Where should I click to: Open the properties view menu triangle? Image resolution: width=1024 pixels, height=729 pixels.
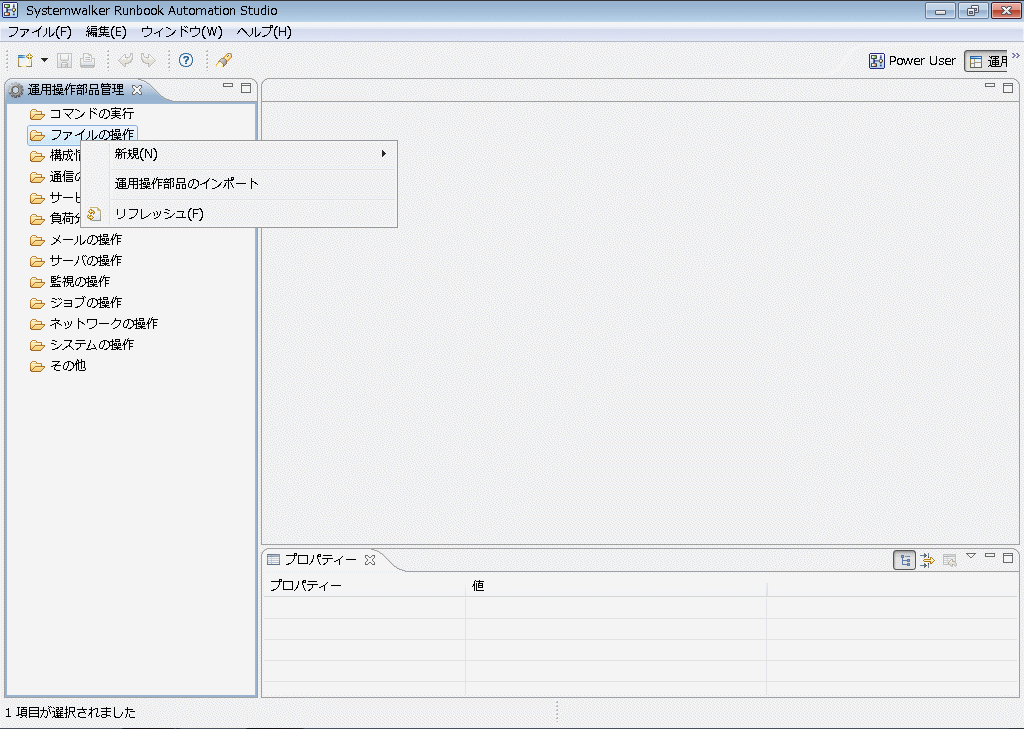[x=971, y=556]
